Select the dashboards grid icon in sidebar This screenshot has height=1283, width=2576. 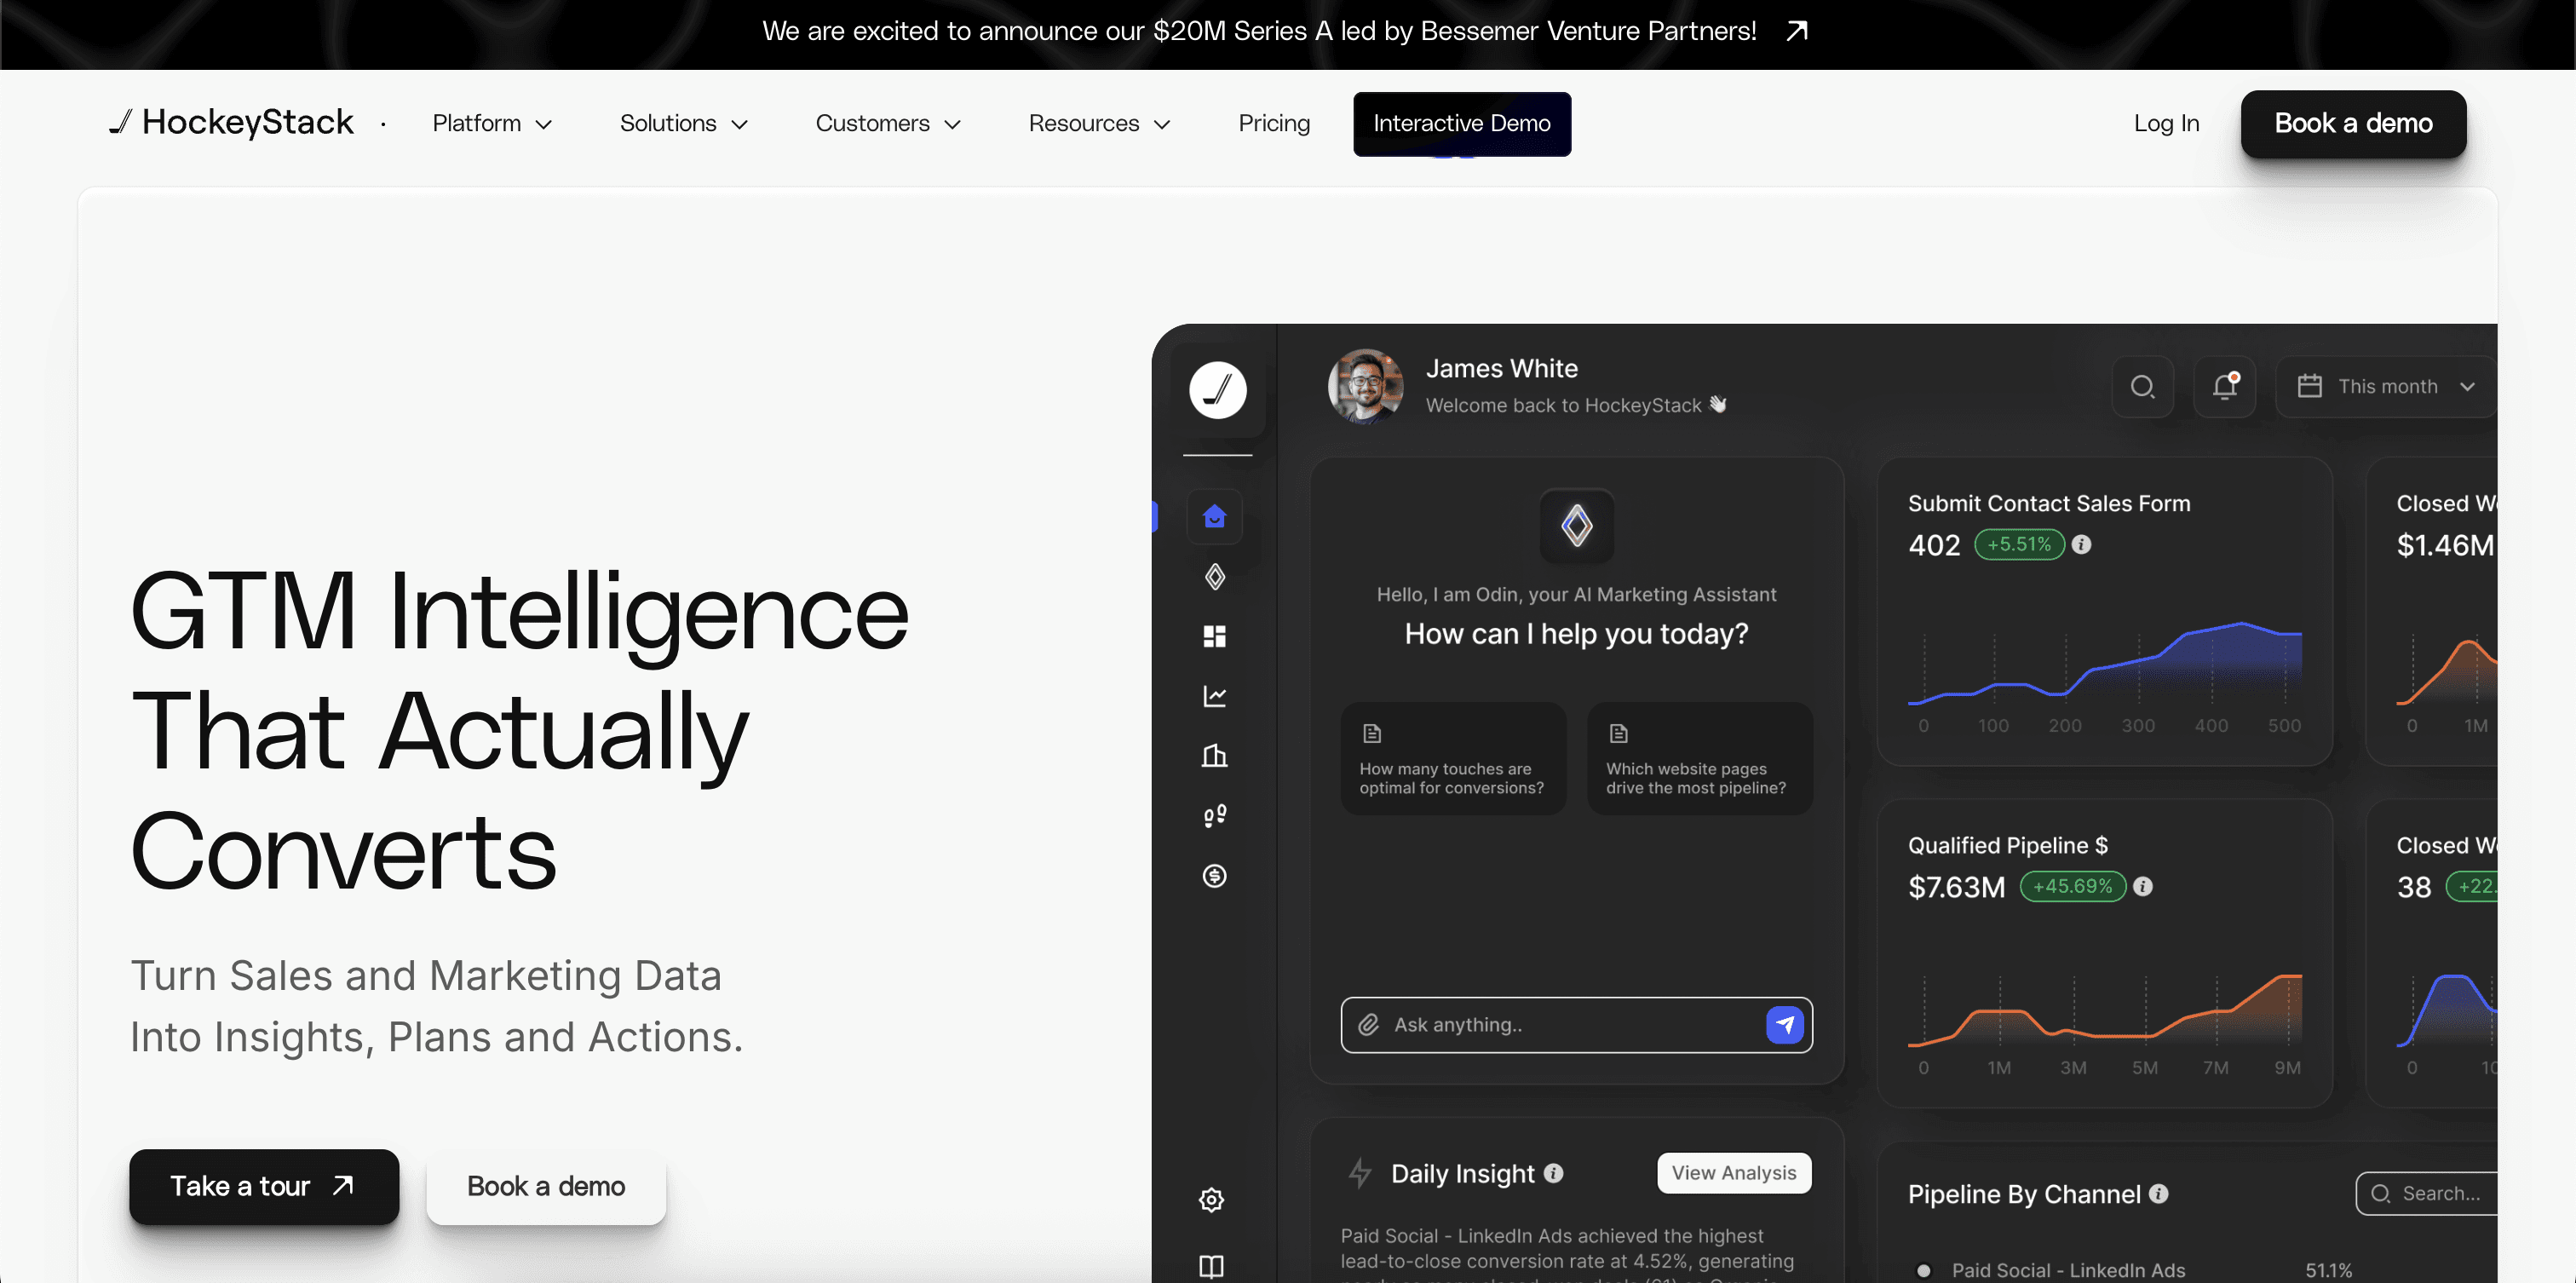coord(1214,636)
